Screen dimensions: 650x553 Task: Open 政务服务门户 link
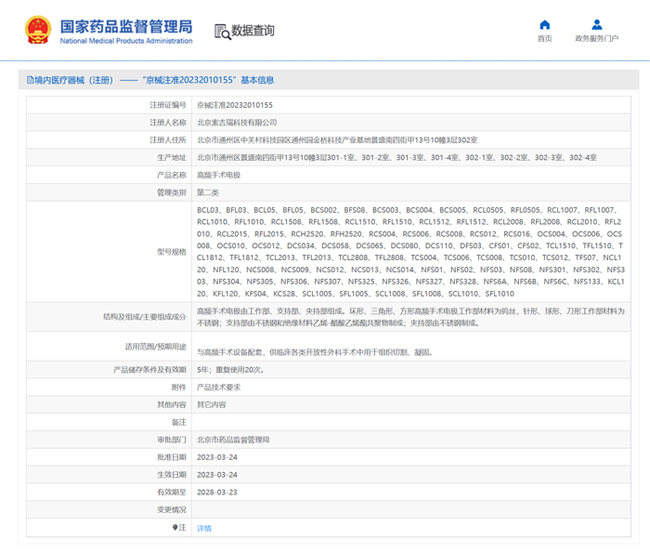[x=596, y=39]
